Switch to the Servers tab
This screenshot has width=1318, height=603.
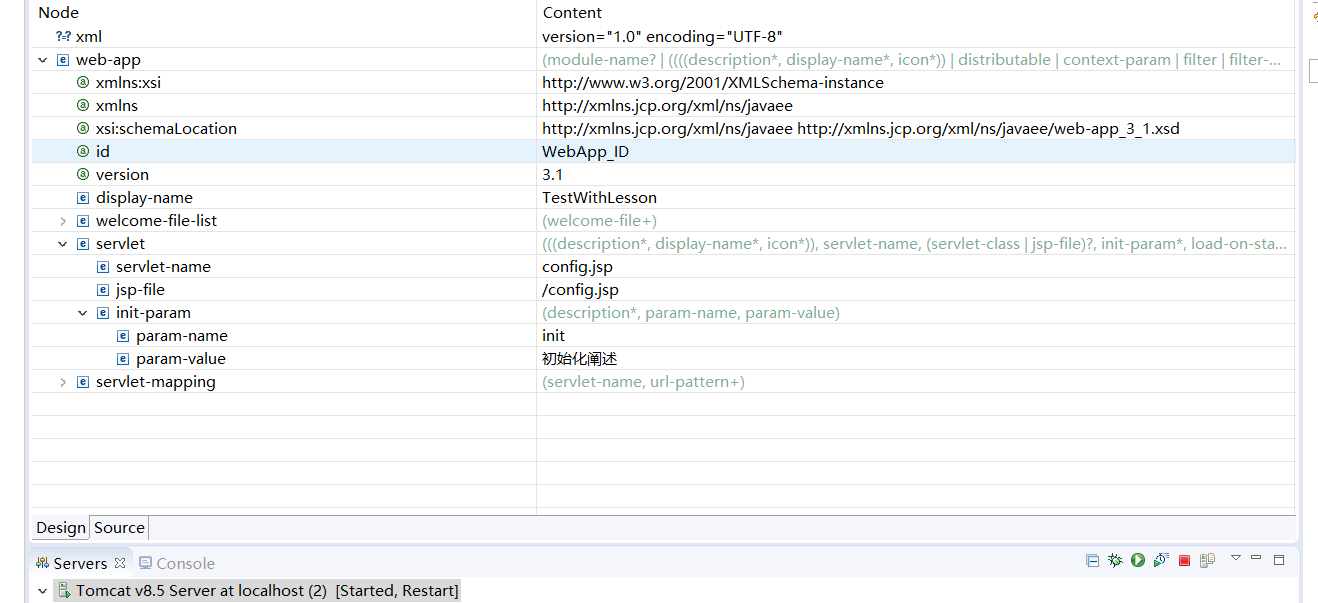coord(78,563)
